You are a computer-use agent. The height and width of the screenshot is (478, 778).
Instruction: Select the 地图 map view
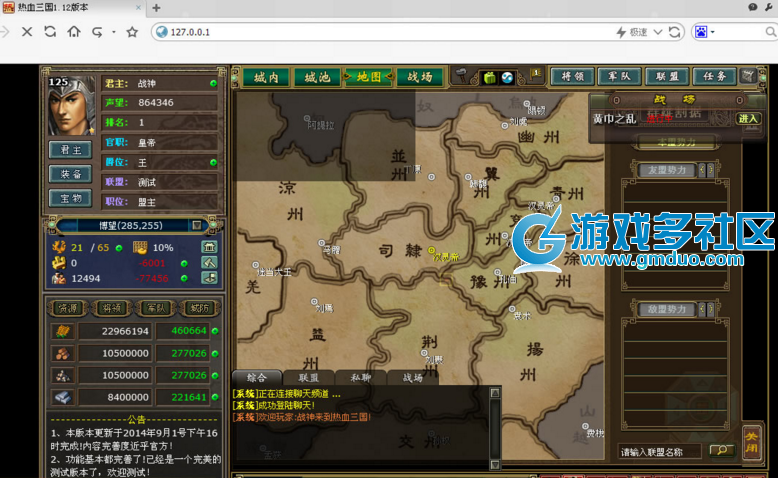coord(369,77)
